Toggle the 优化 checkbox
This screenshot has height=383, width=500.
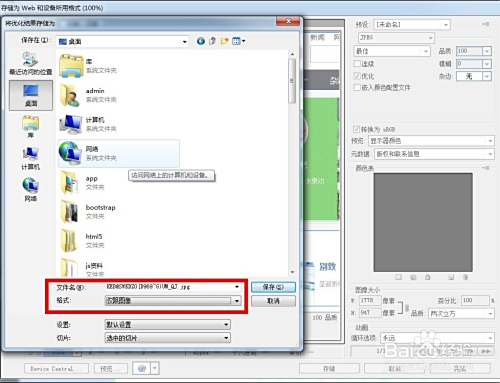(357, 76)
